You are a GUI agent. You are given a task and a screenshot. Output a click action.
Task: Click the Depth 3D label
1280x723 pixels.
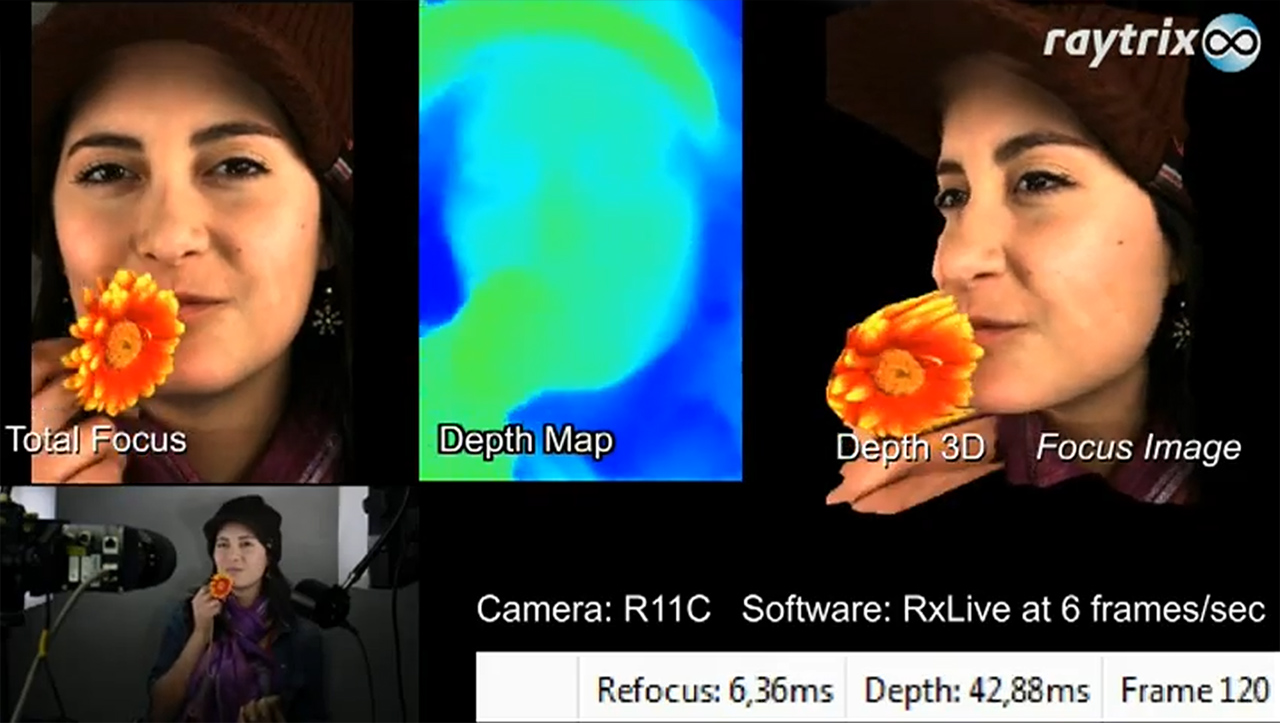tap(910, 448)
